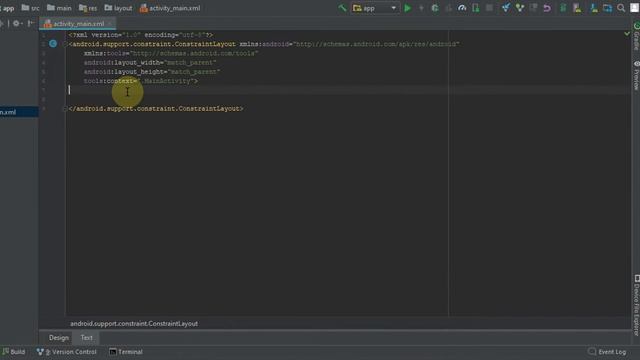Select the .xml file in project tree

click(x=19, y=112)
